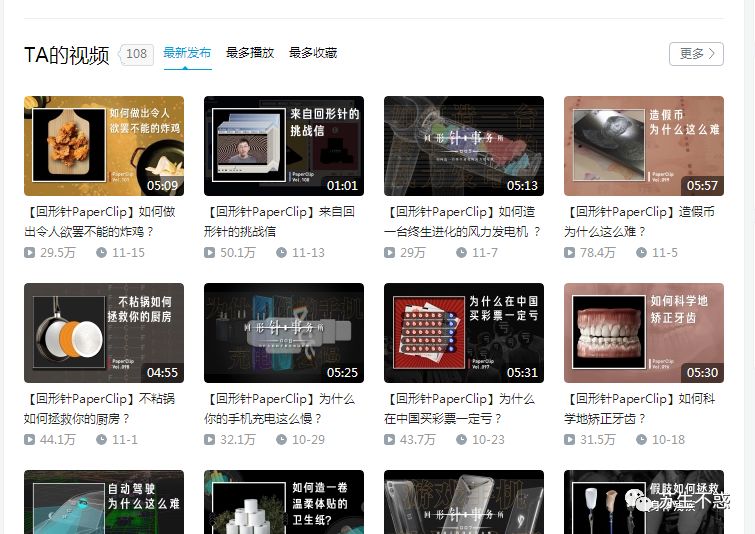The width and height of the screenshot is (755, 534).
Task: Switch to the 最新发布 tab
Action: pos(187,52)
